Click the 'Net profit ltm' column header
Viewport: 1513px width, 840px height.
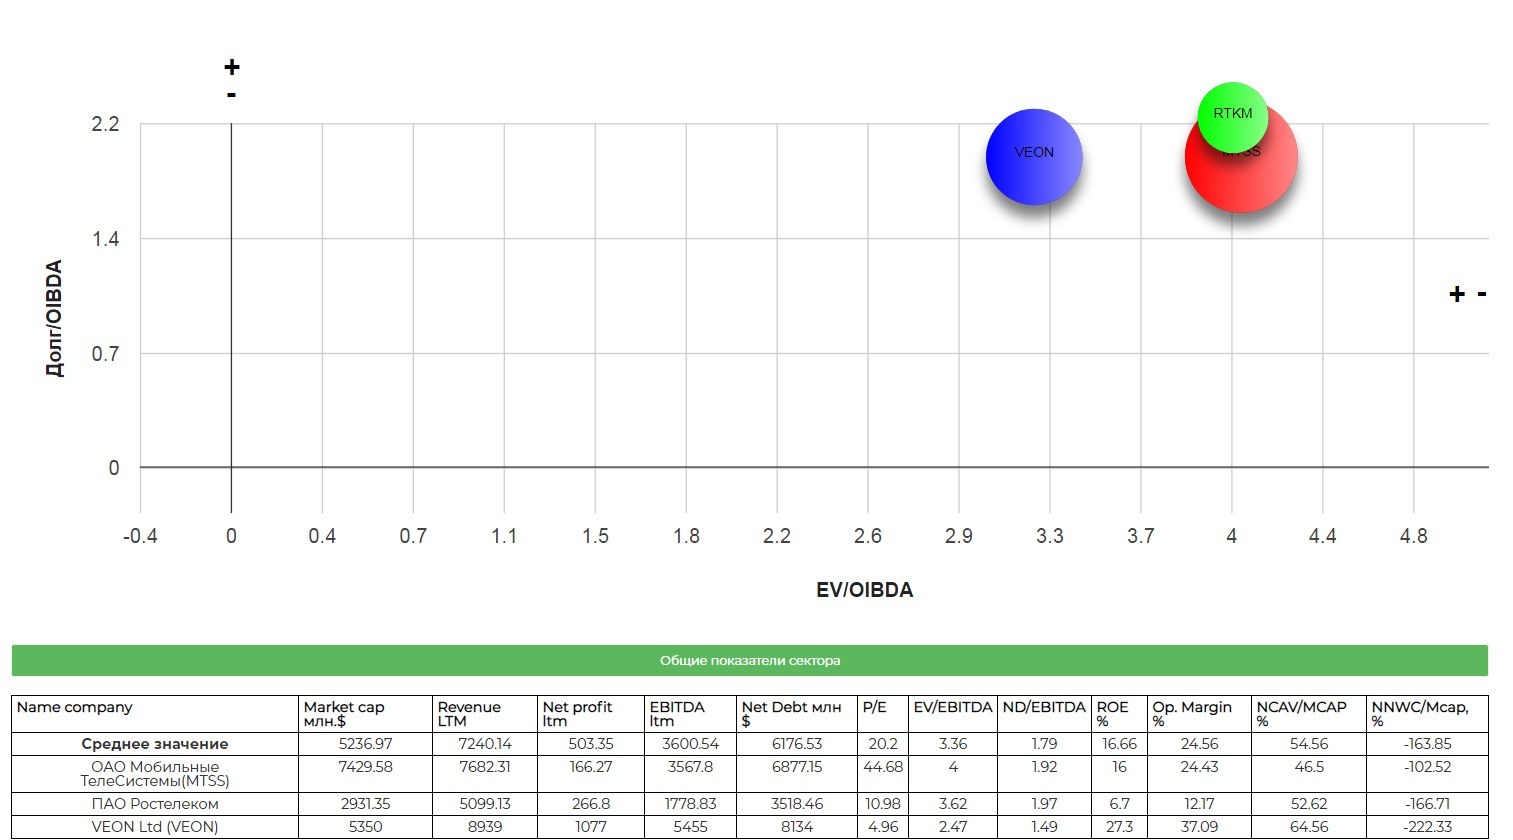[x=591, y=714]
